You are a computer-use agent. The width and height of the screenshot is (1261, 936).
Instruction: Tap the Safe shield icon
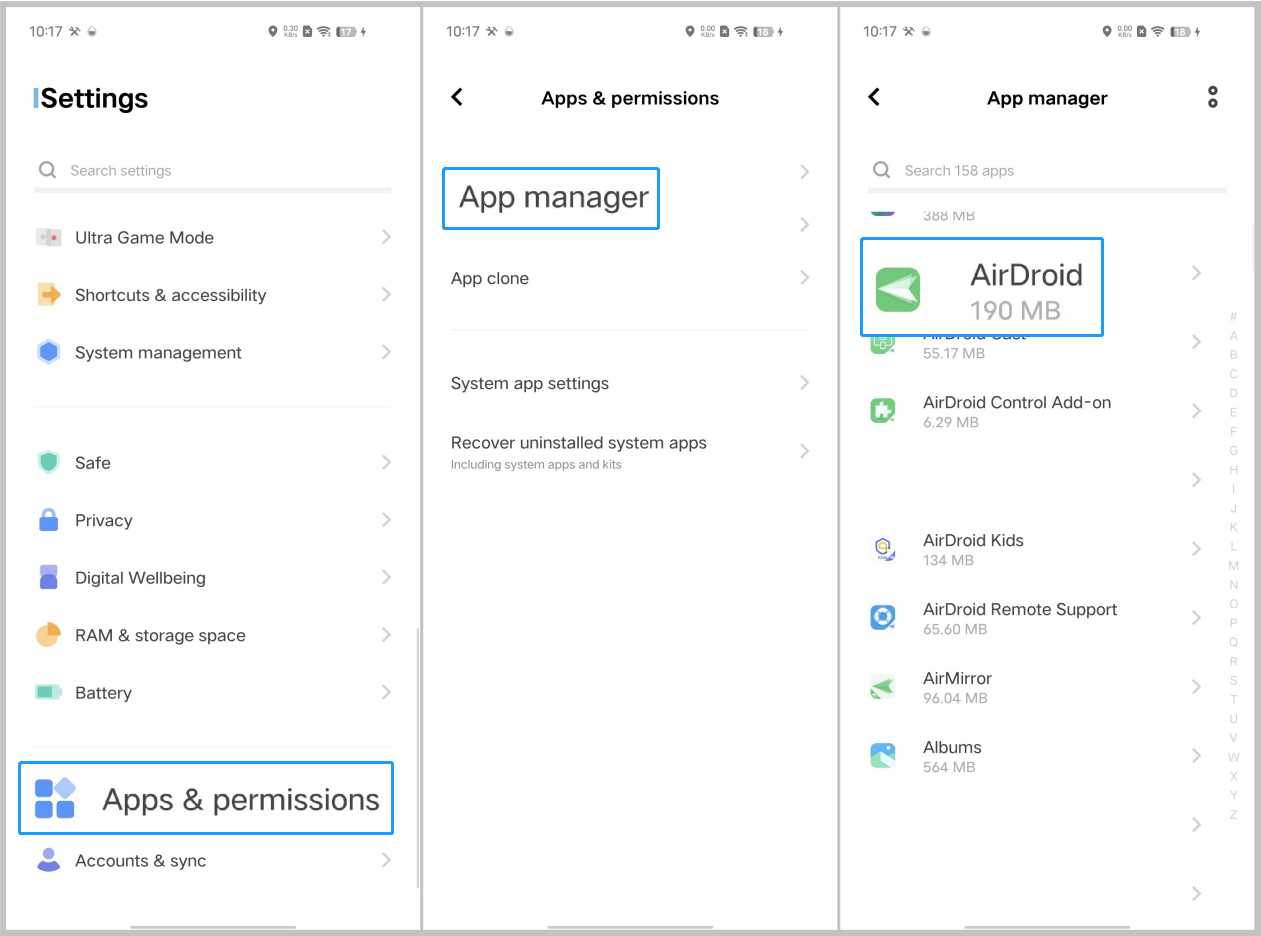48,462
